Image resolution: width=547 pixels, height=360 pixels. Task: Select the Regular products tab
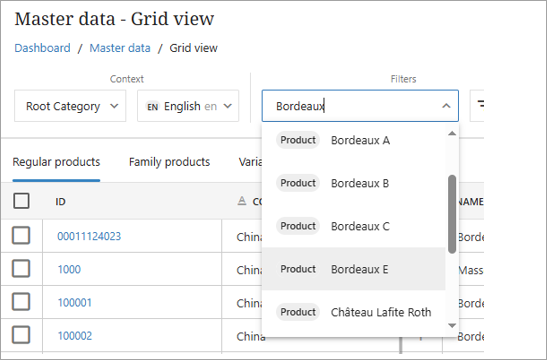pyautogui.click(x=57, y=162)
